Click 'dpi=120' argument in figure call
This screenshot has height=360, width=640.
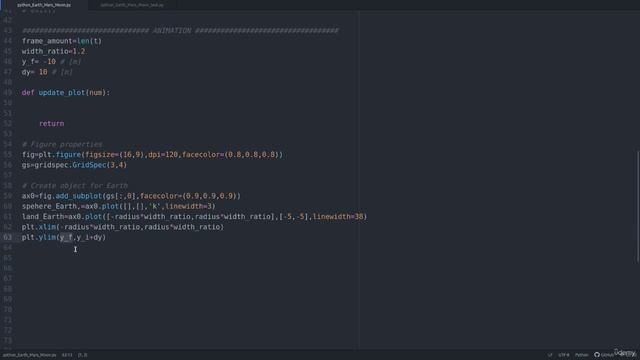point(163,155)
